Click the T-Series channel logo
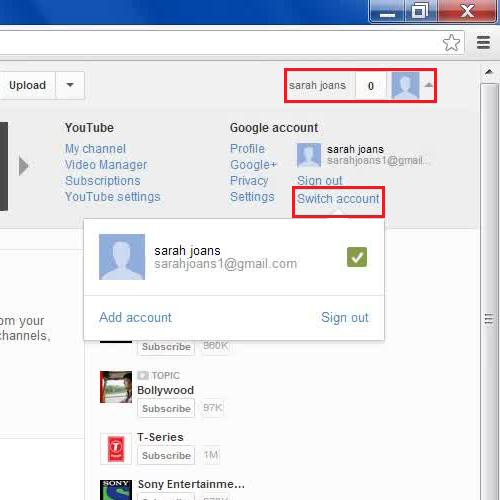 coord(116,449)
